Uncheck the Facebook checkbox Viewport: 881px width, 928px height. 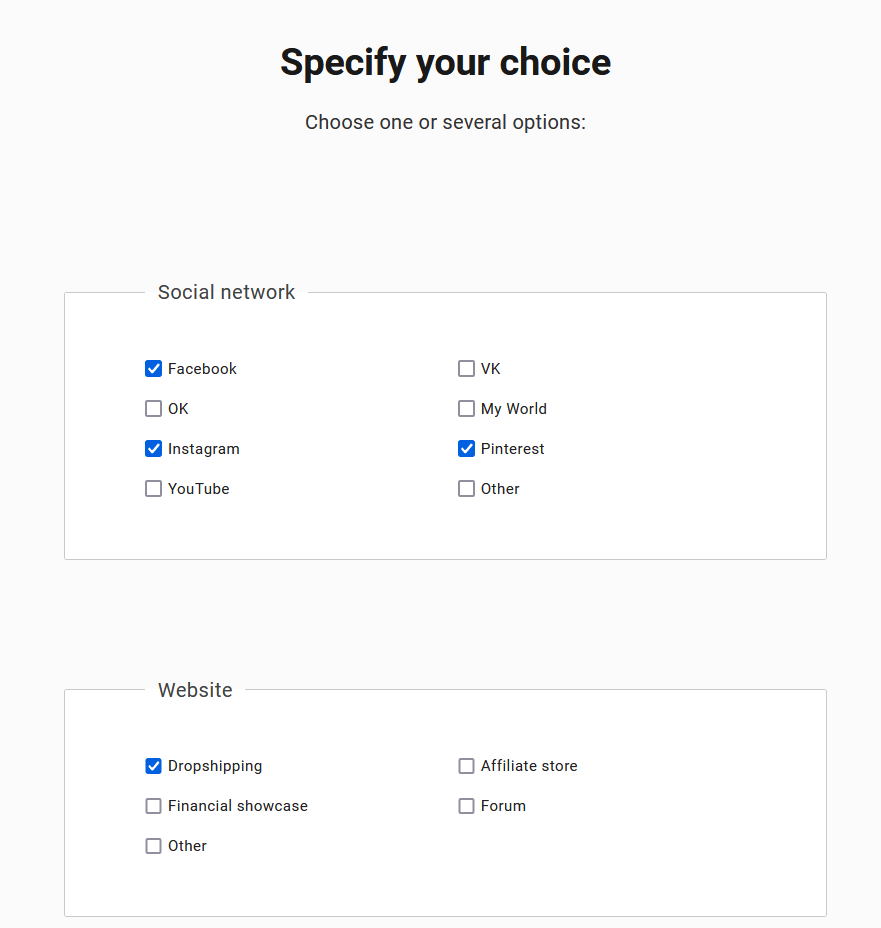point(153,368)
